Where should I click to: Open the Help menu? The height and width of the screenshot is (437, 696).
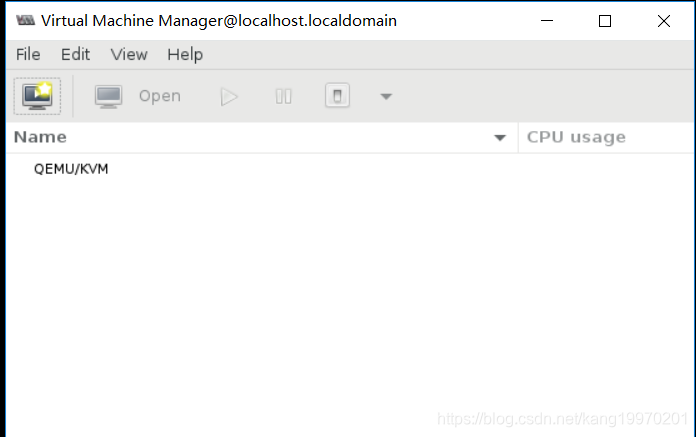[x=185, y=55]
